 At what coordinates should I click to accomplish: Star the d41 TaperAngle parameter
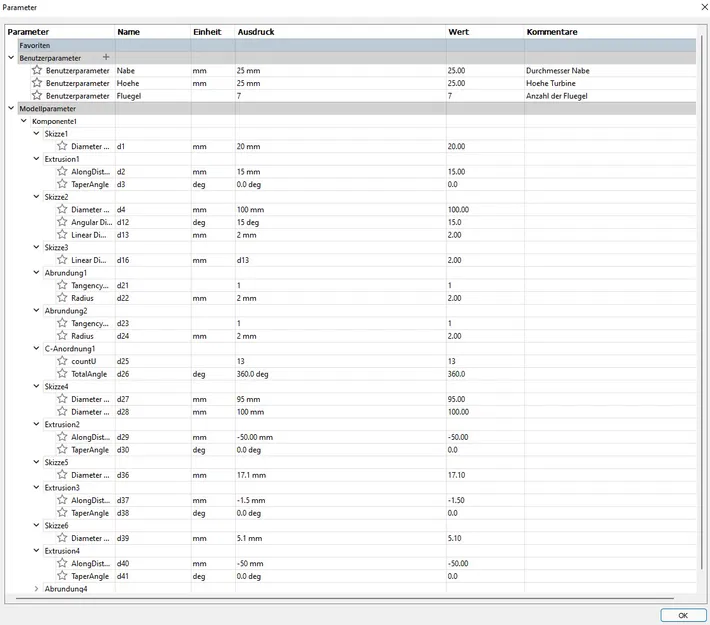[x=62, y=576]
